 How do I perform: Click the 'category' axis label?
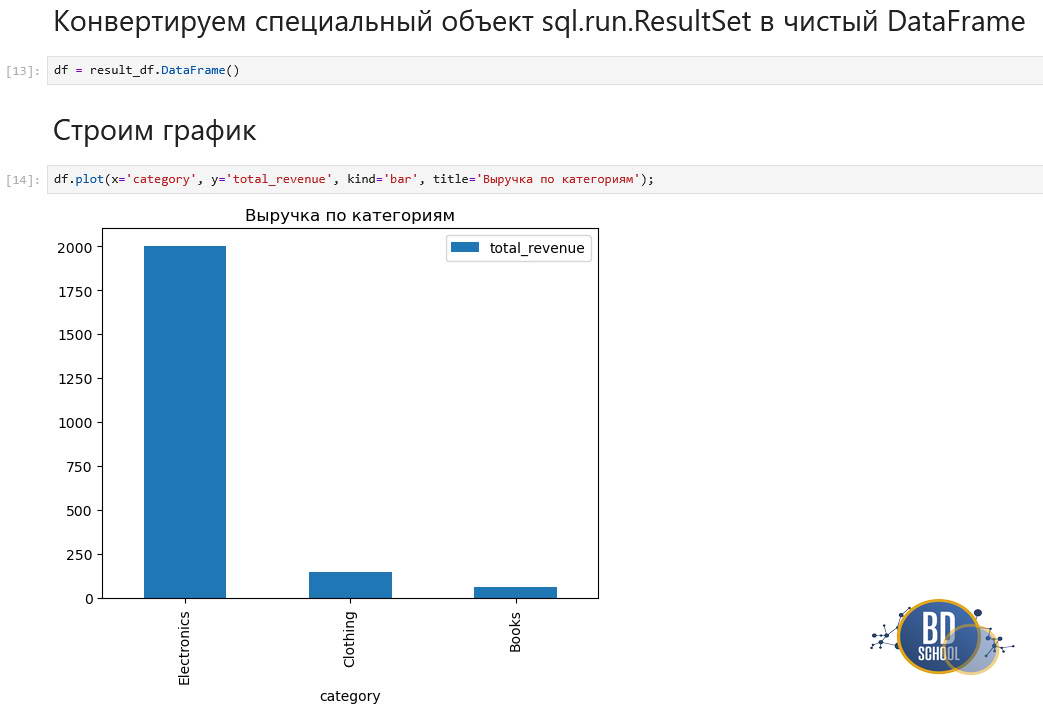point(349,695)
